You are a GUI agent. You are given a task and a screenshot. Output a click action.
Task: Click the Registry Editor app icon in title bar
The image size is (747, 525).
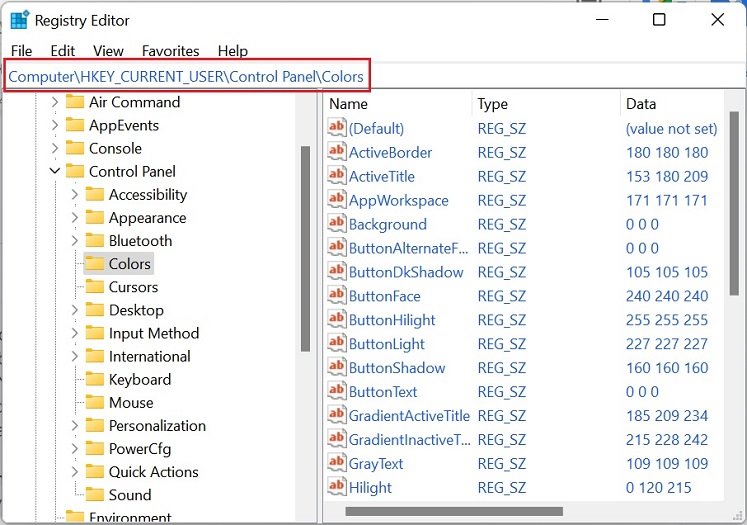[19, 20]
